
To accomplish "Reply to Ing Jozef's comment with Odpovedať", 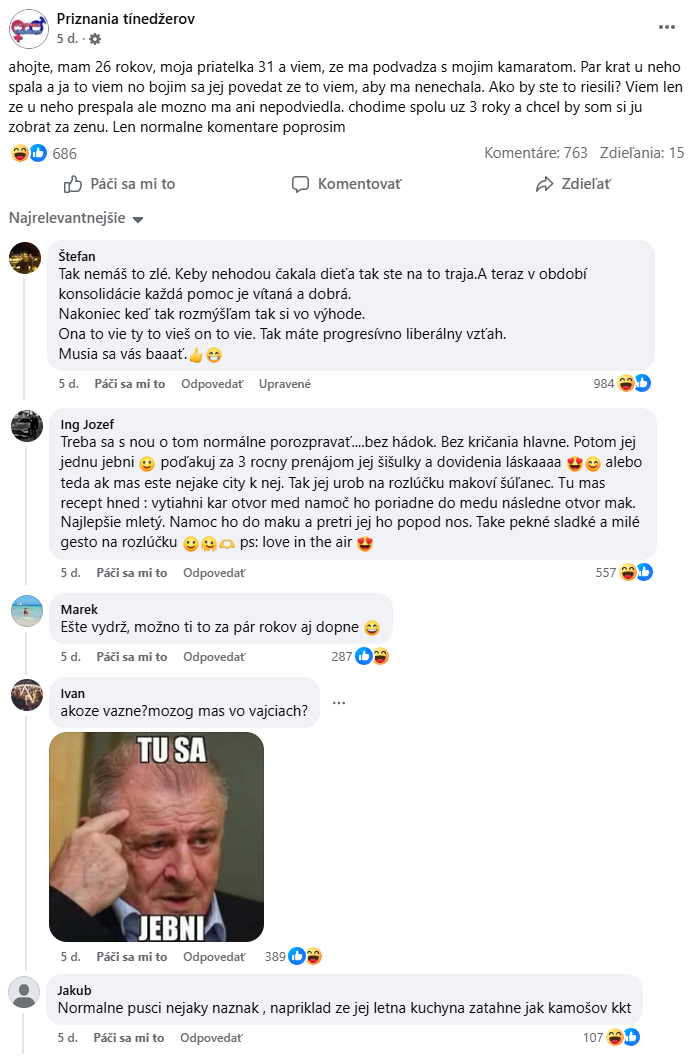I will point(214,572).
